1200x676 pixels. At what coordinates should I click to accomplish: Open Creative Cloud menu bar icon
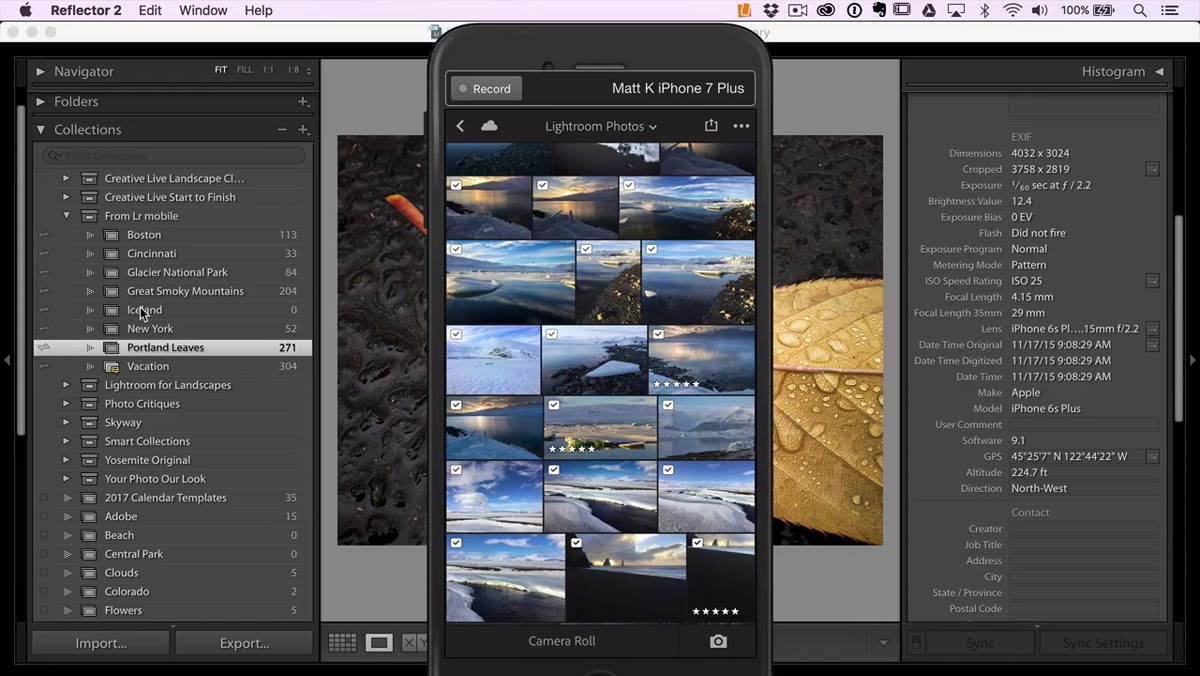pyautogui.click(x=826, y=10)
